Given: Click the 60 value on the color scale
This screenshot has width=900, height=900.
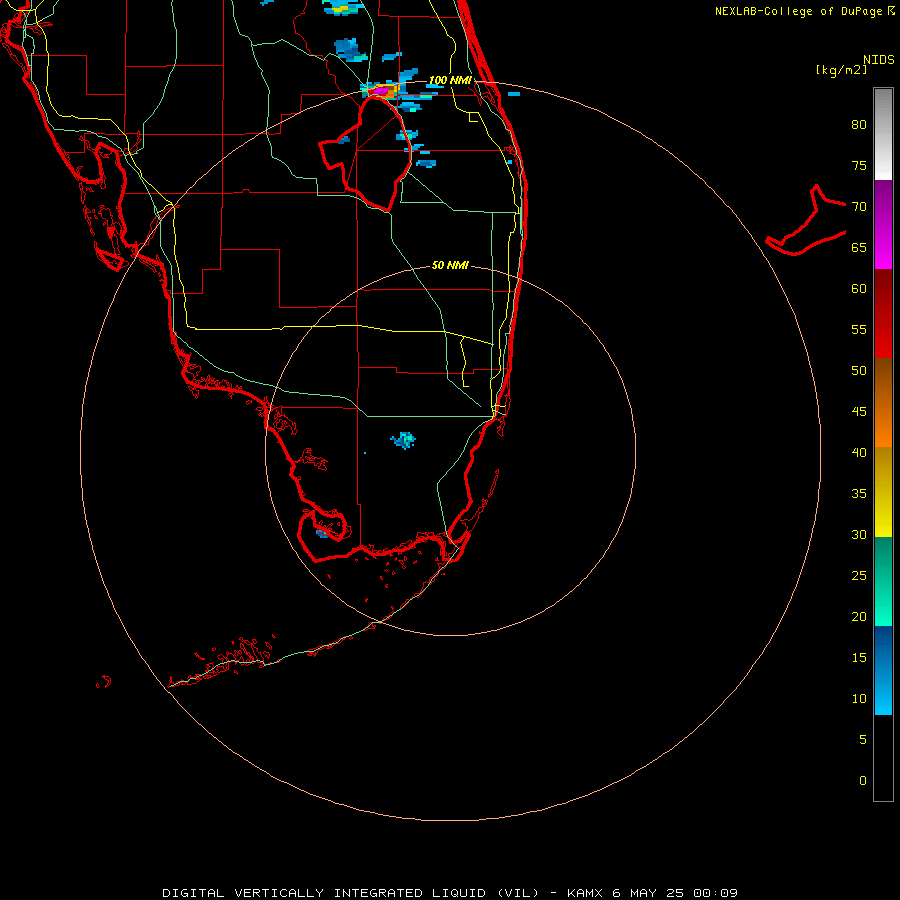Looking at the screenshot, I should 859,289.
